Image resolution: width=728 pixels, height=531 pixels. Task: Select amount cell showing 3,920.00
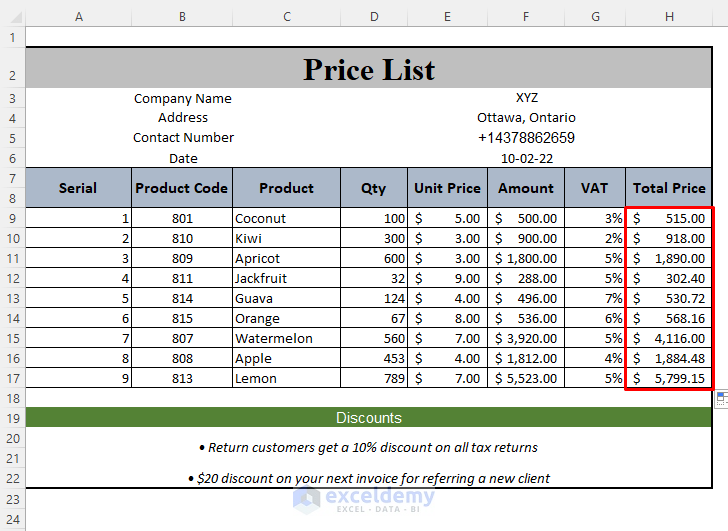526,339
